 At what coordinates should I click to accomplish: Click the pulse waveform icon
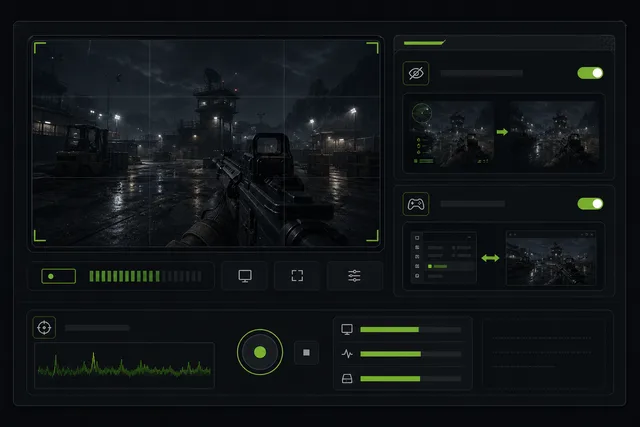[347, 354]
